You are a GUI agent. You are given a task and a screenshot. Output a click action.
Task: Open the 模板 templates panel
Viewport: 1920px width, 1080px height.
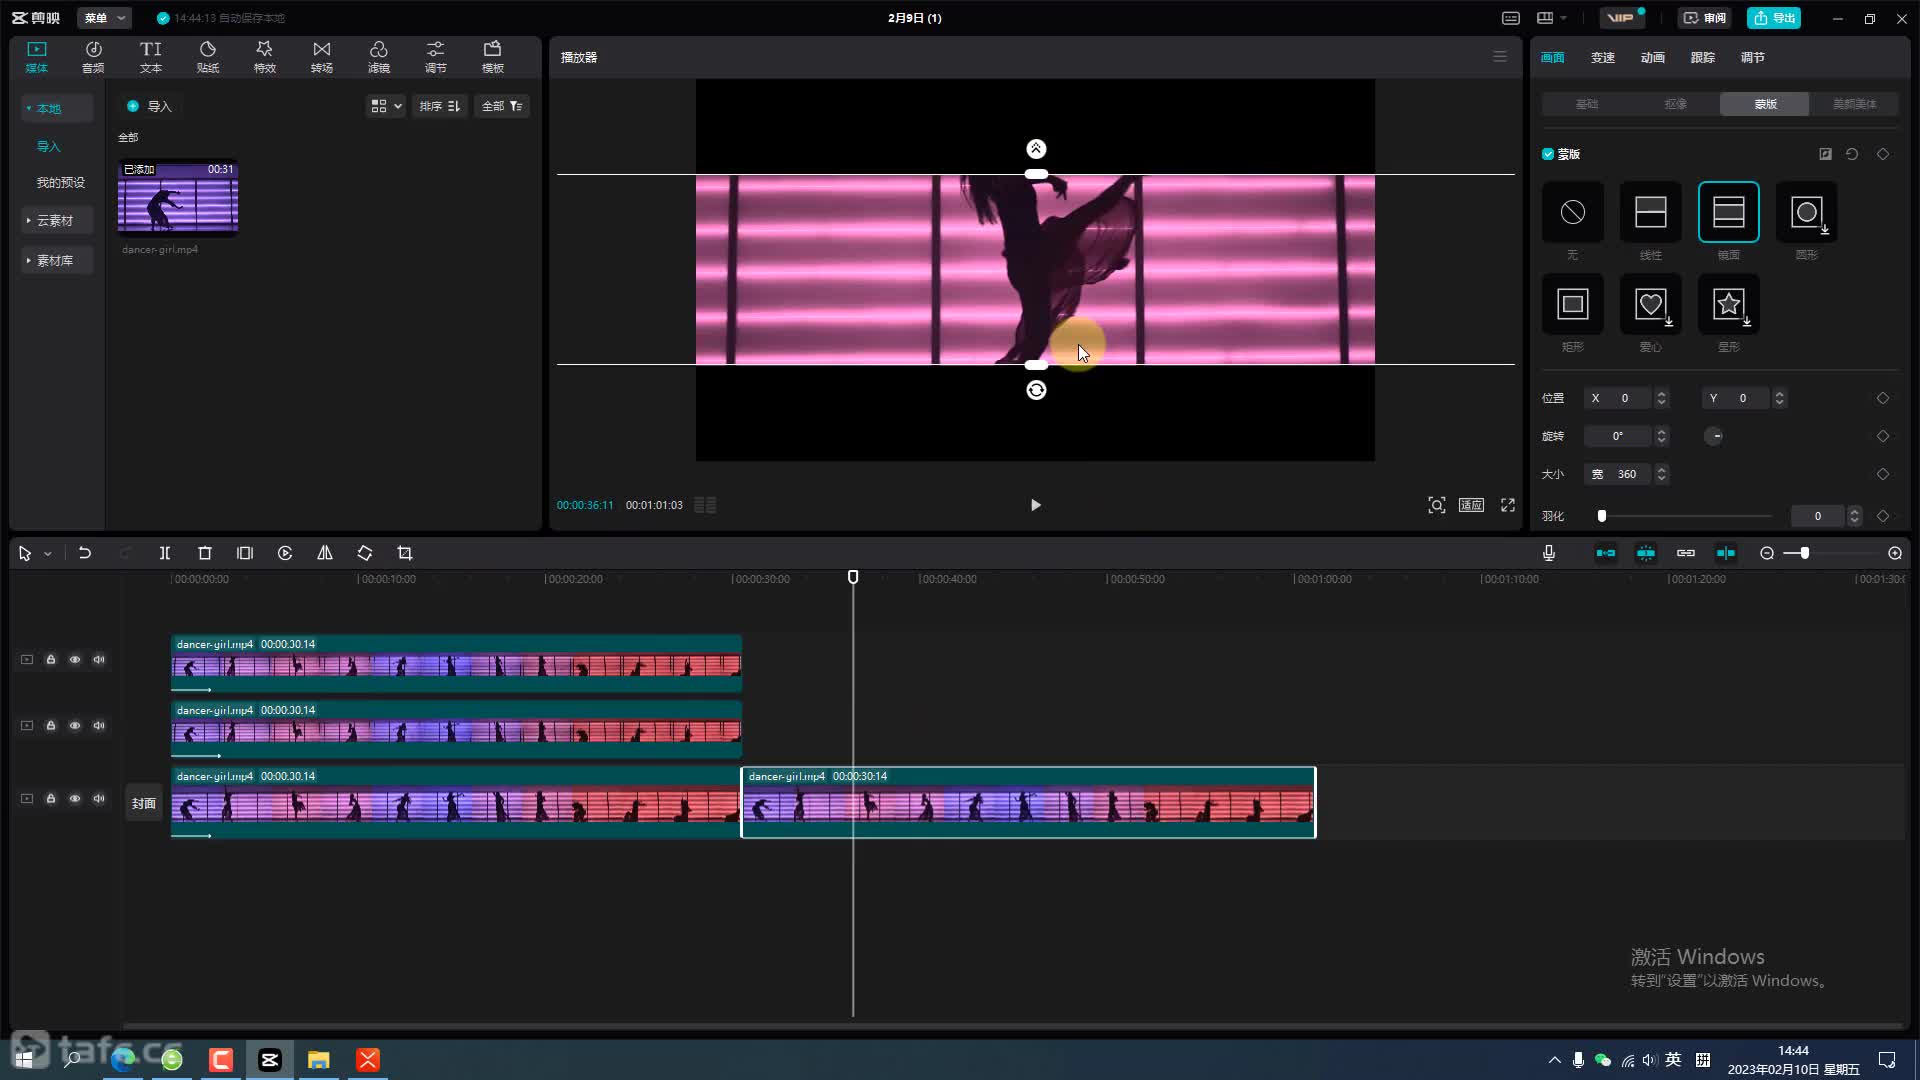pyautogui.click(x=492, y=57)
